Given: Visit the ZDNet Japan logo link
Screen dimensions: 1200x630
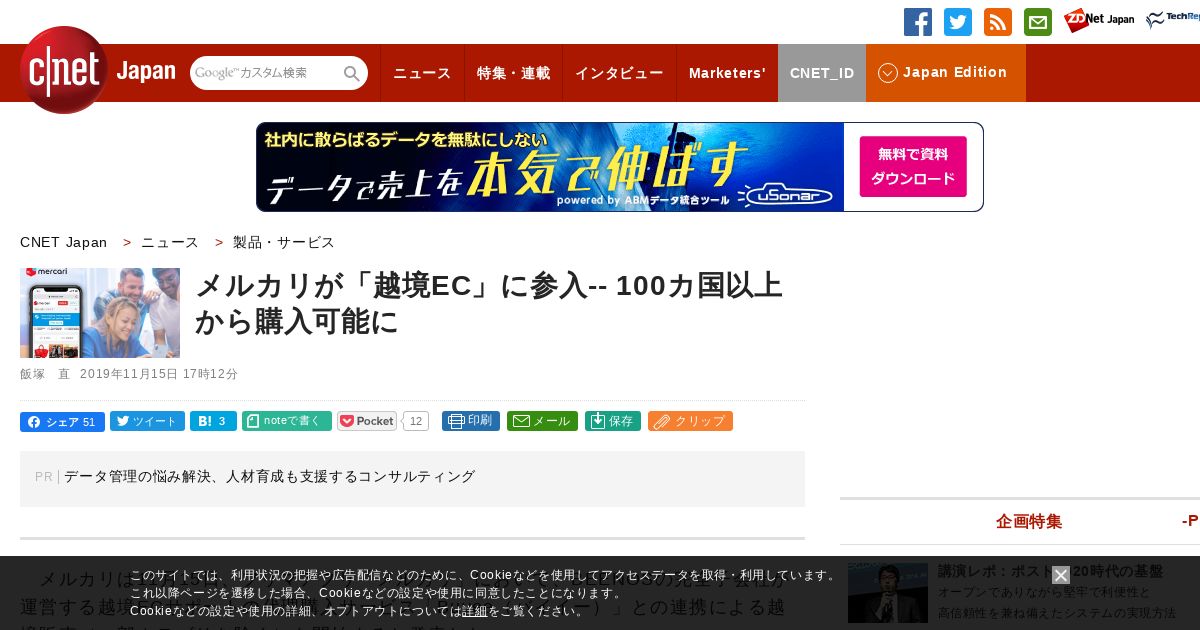Looking at the screenshot, I should [1099, 20].
